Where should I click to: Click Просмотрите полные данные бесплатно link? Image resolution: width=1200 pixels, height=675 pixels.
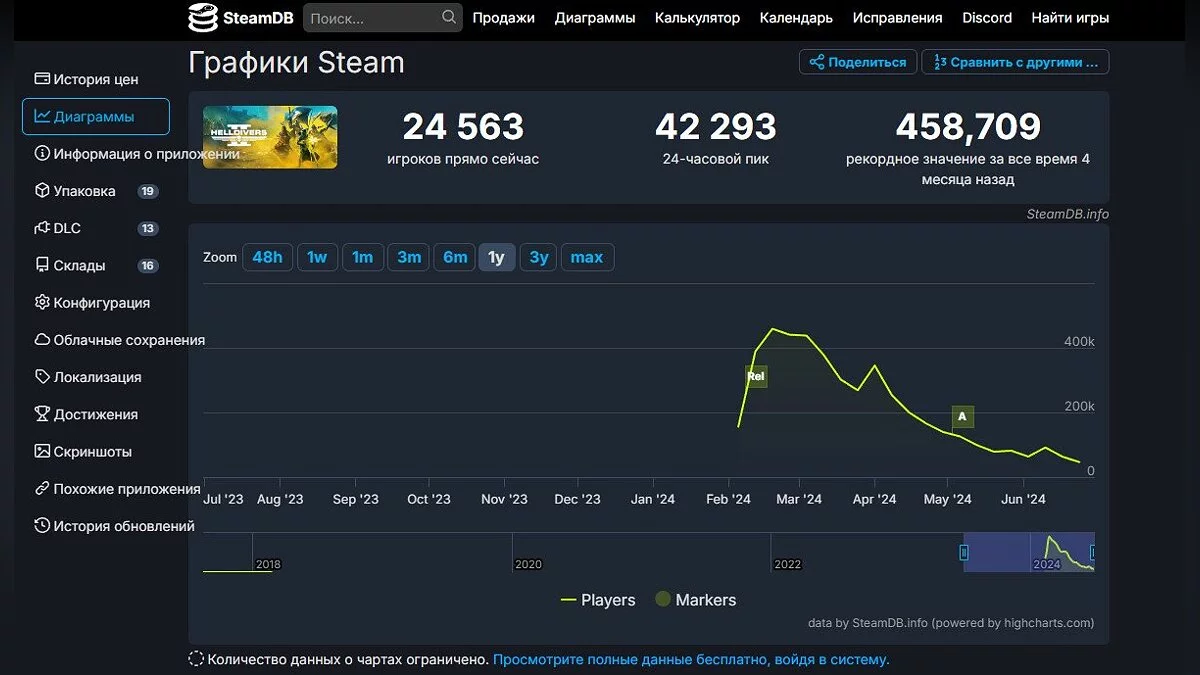tap(691, 659)
